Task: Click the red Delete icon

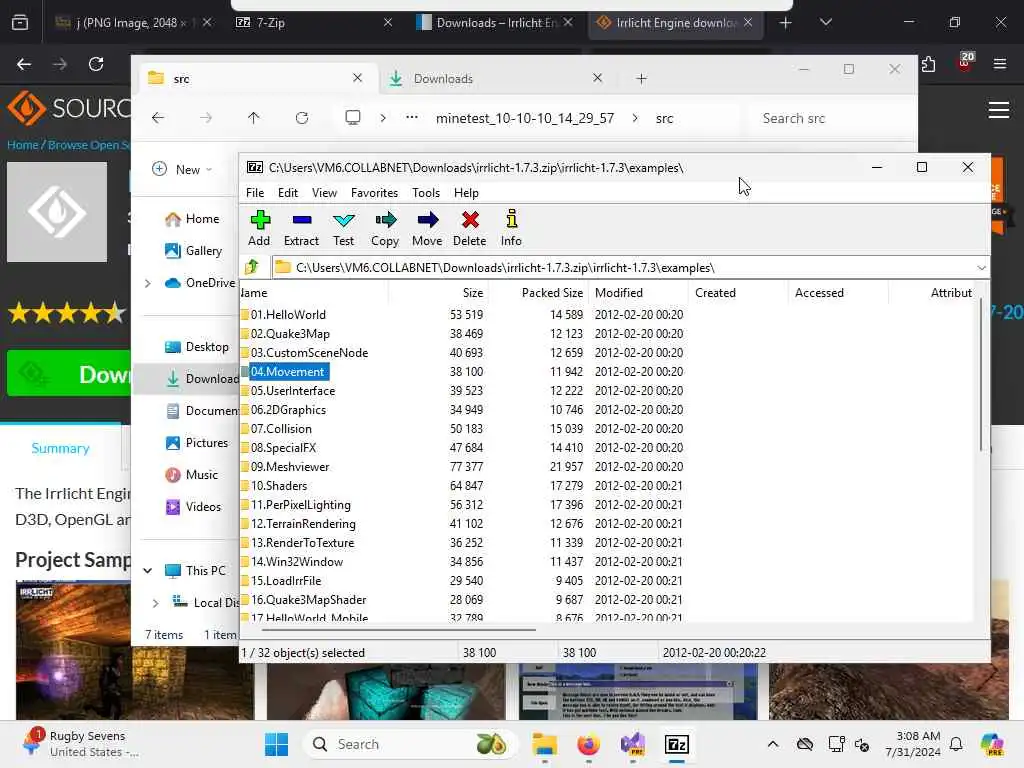Action: 470,228
